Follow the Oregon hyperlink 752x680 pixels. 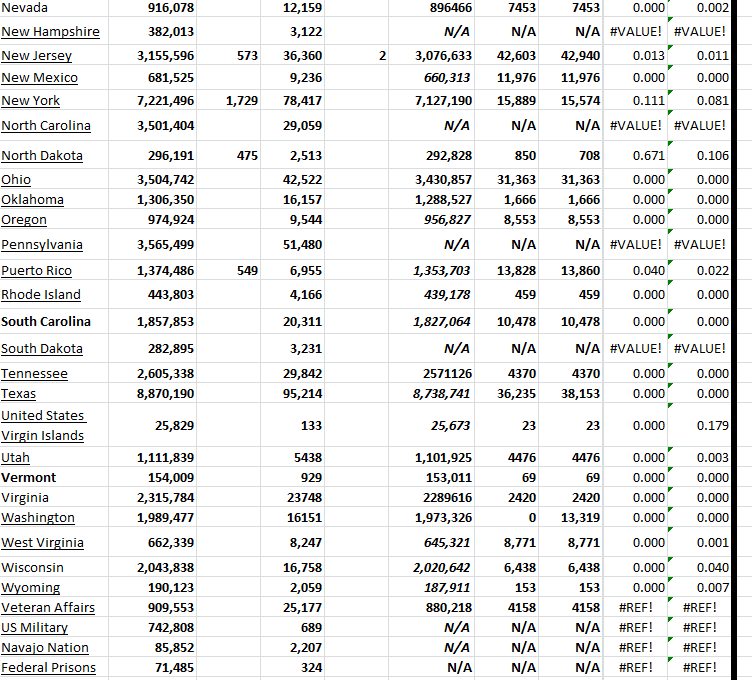click(x=24, y=220)
